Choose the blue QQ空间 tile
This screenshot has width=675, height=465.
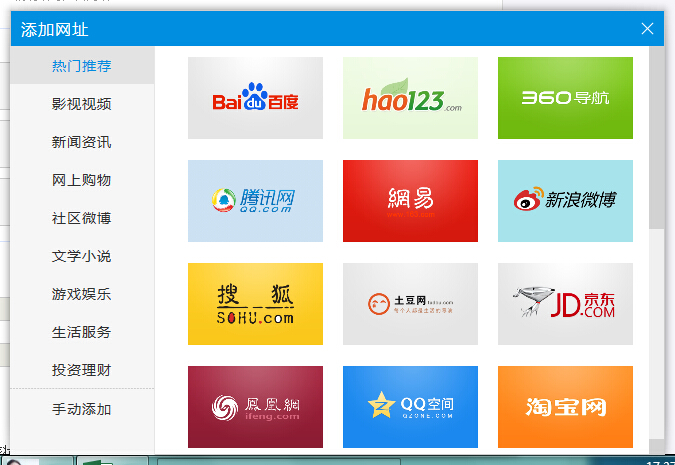click(x=410, y=406)
